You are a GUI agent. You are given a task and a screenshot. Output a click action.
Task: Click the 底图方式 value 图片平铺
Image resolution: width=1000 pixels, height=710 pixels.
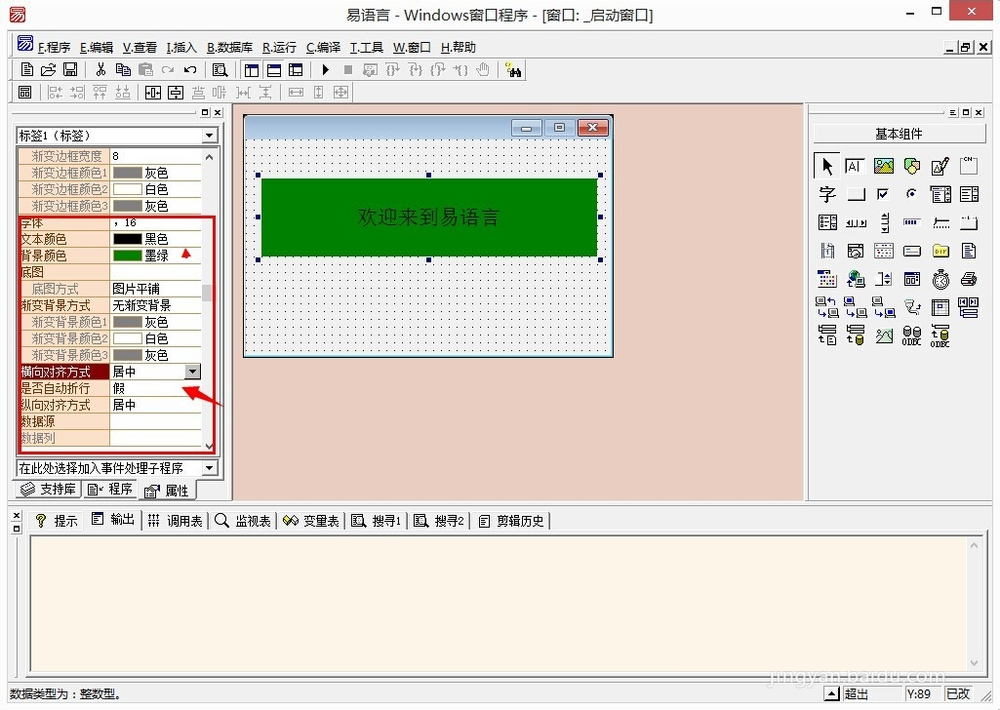tap(156, 289)
